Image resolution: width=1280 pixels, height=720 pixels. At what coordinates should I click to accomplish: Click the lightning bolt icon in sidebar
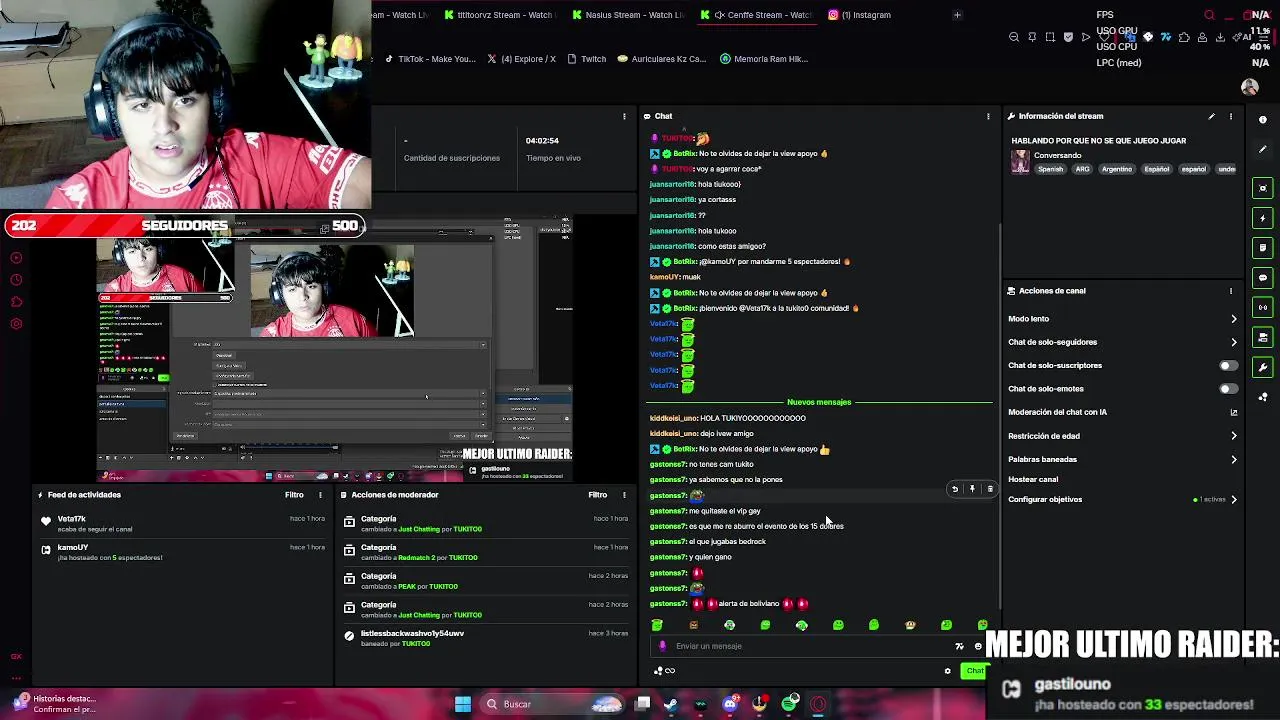1263,218
